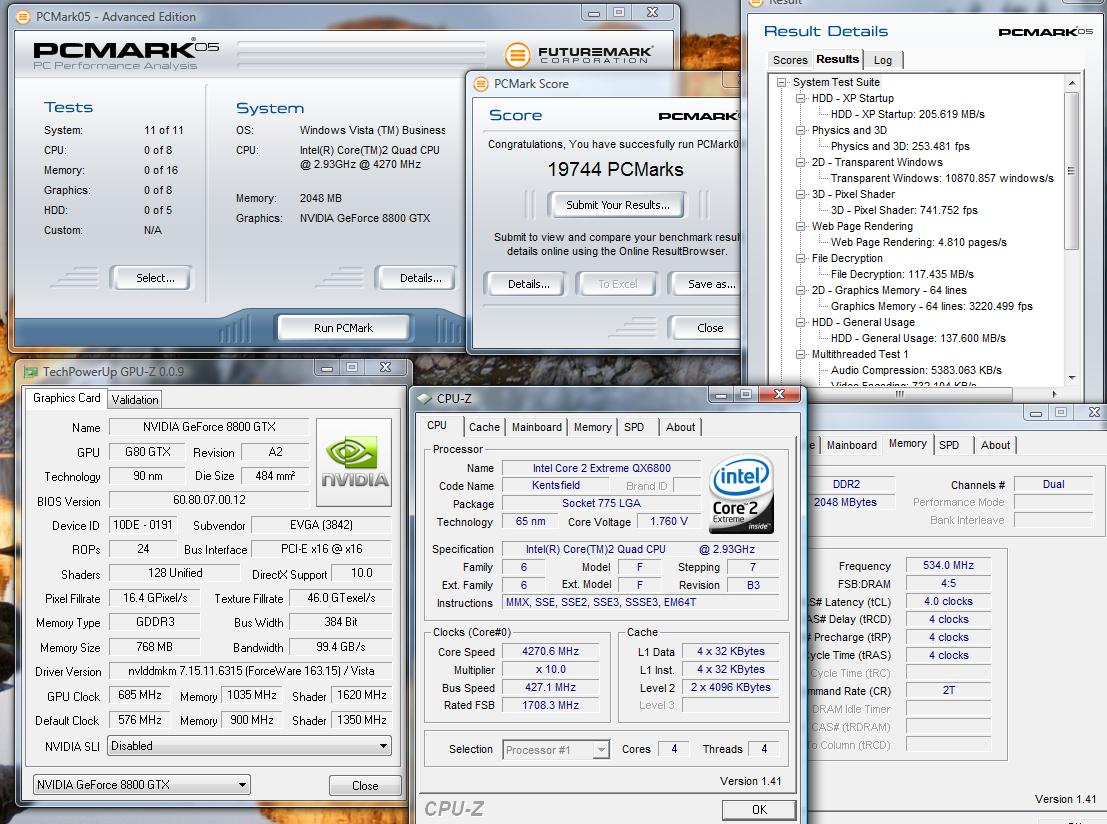Select the Physics and 3D: 253.481 fps row
This screenshot has width=1107, height=824.
tap(900, 146)
